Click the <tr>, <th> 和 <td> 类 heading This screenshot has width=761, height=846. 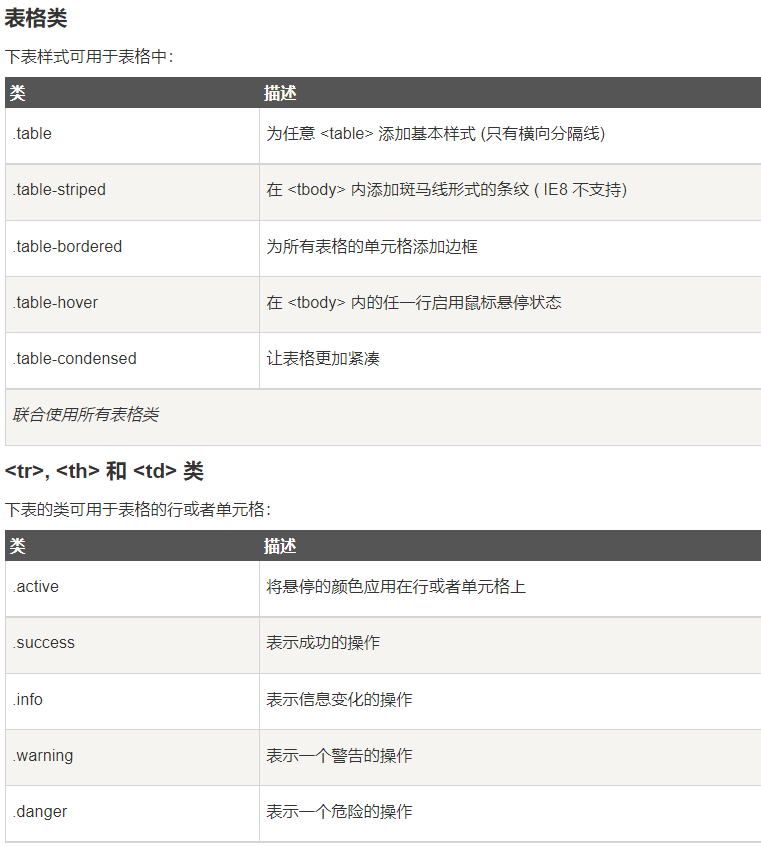[x=104, y=471]
